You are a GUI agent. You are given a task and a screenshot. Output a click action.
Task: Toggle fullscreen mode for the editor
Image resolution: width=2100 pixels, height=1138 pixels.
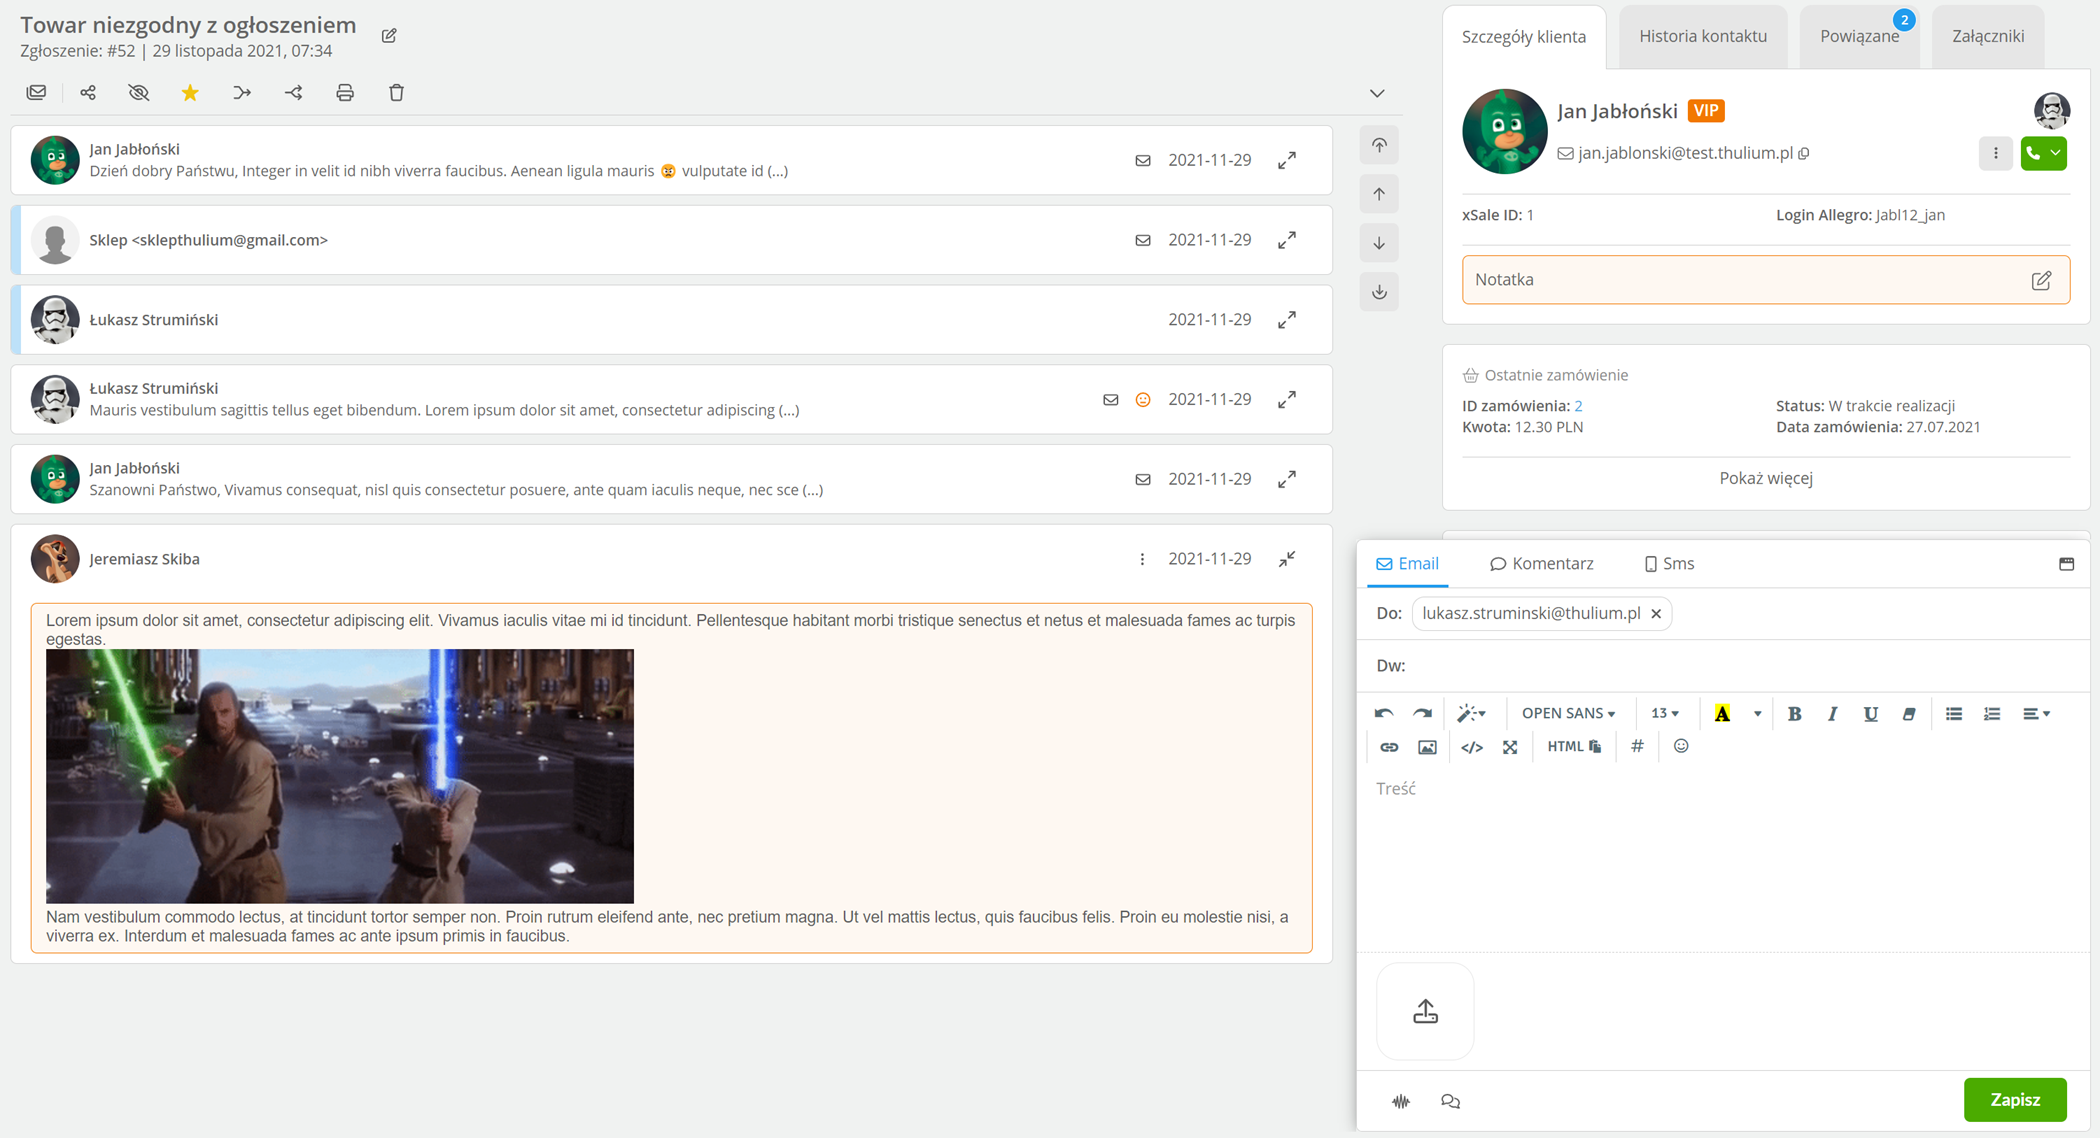click(x=1510, y=747)
